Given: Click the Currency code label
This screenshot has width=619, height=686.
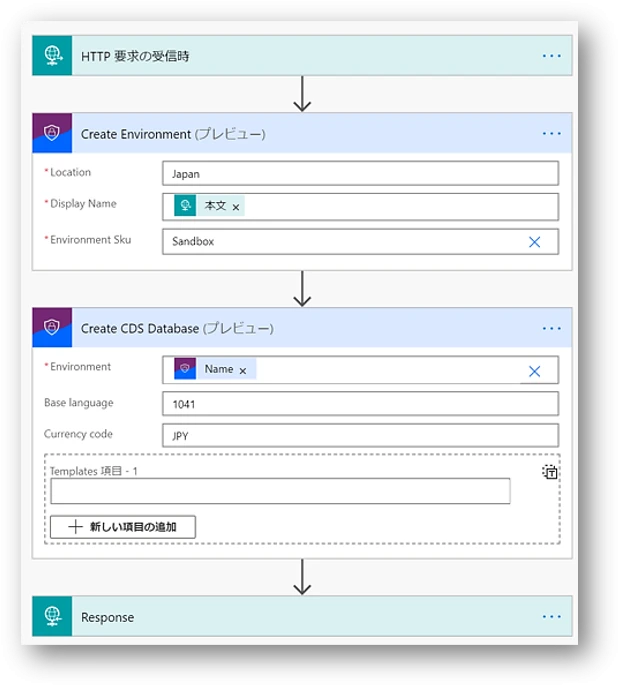Looking at the screenshot, I should click(78, 434).
